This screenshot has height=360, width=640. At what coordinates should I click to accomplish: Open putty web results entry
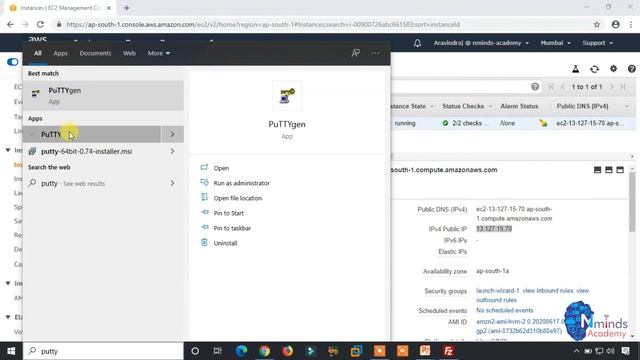(x=91, y=183)
